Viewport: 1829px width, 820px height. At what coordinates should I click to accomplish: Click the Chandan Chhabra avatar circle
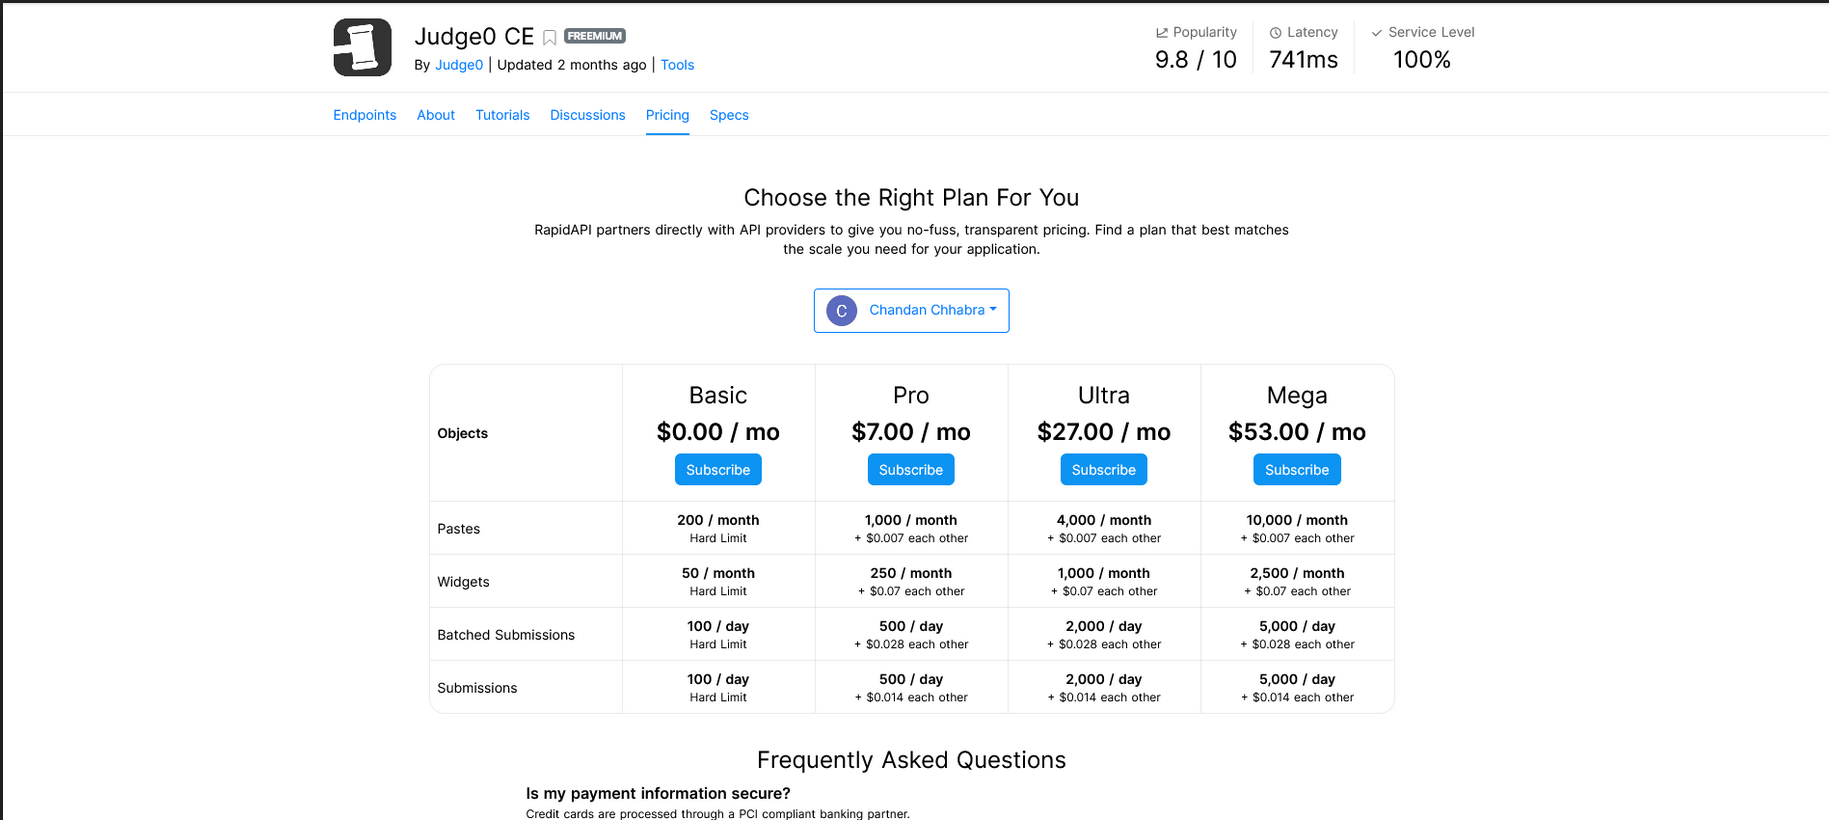[x=842, y=311]
